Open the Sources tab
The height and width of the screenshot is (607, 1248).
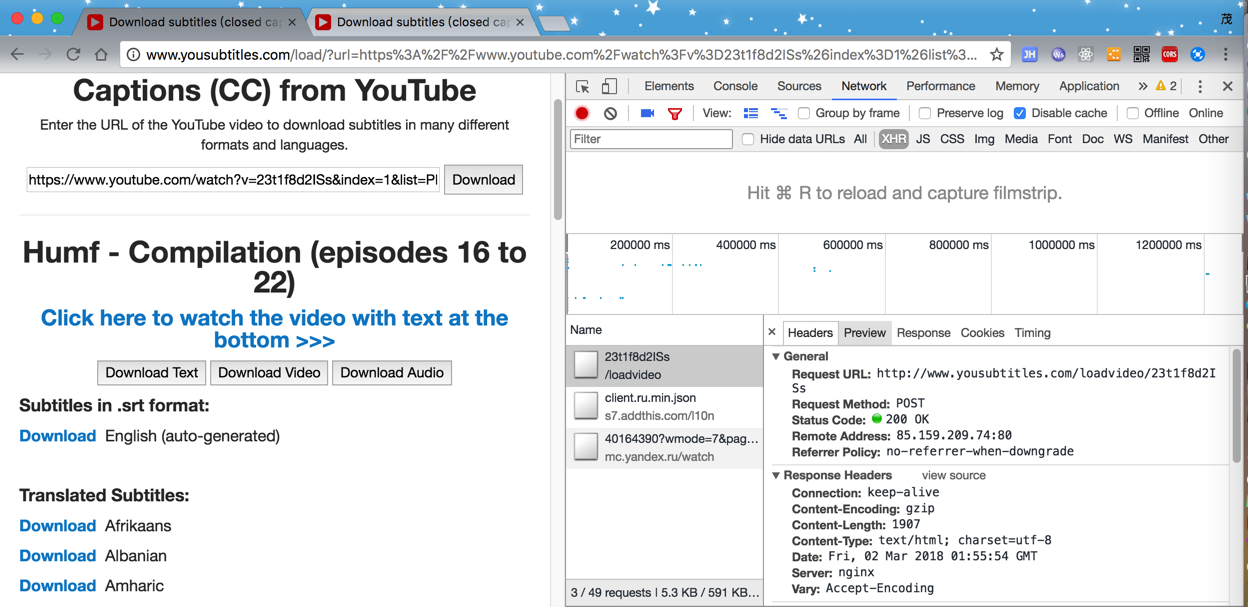click(799, 87)
